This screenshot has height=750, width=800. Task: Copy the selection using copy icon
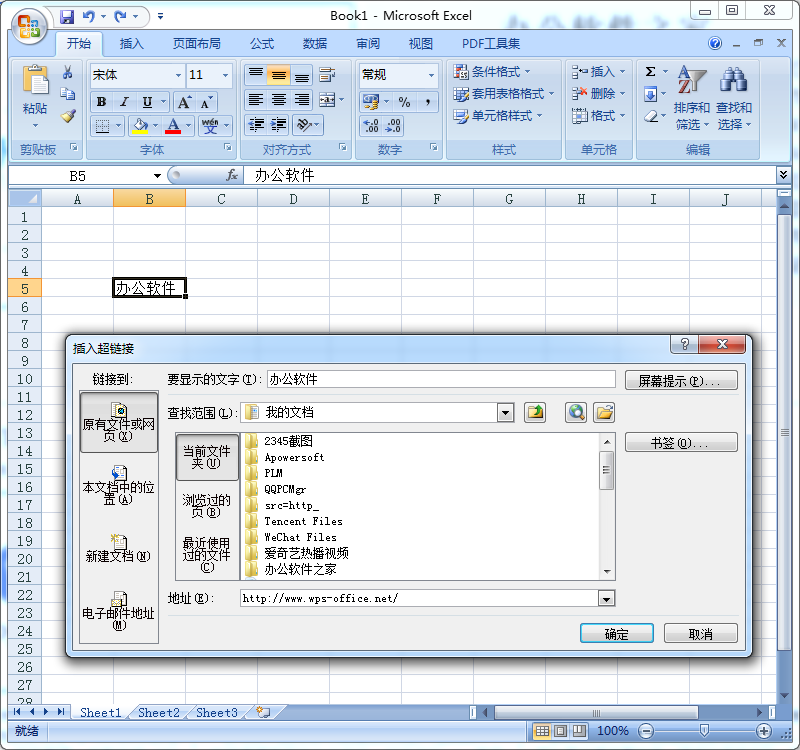pos(68,94)
